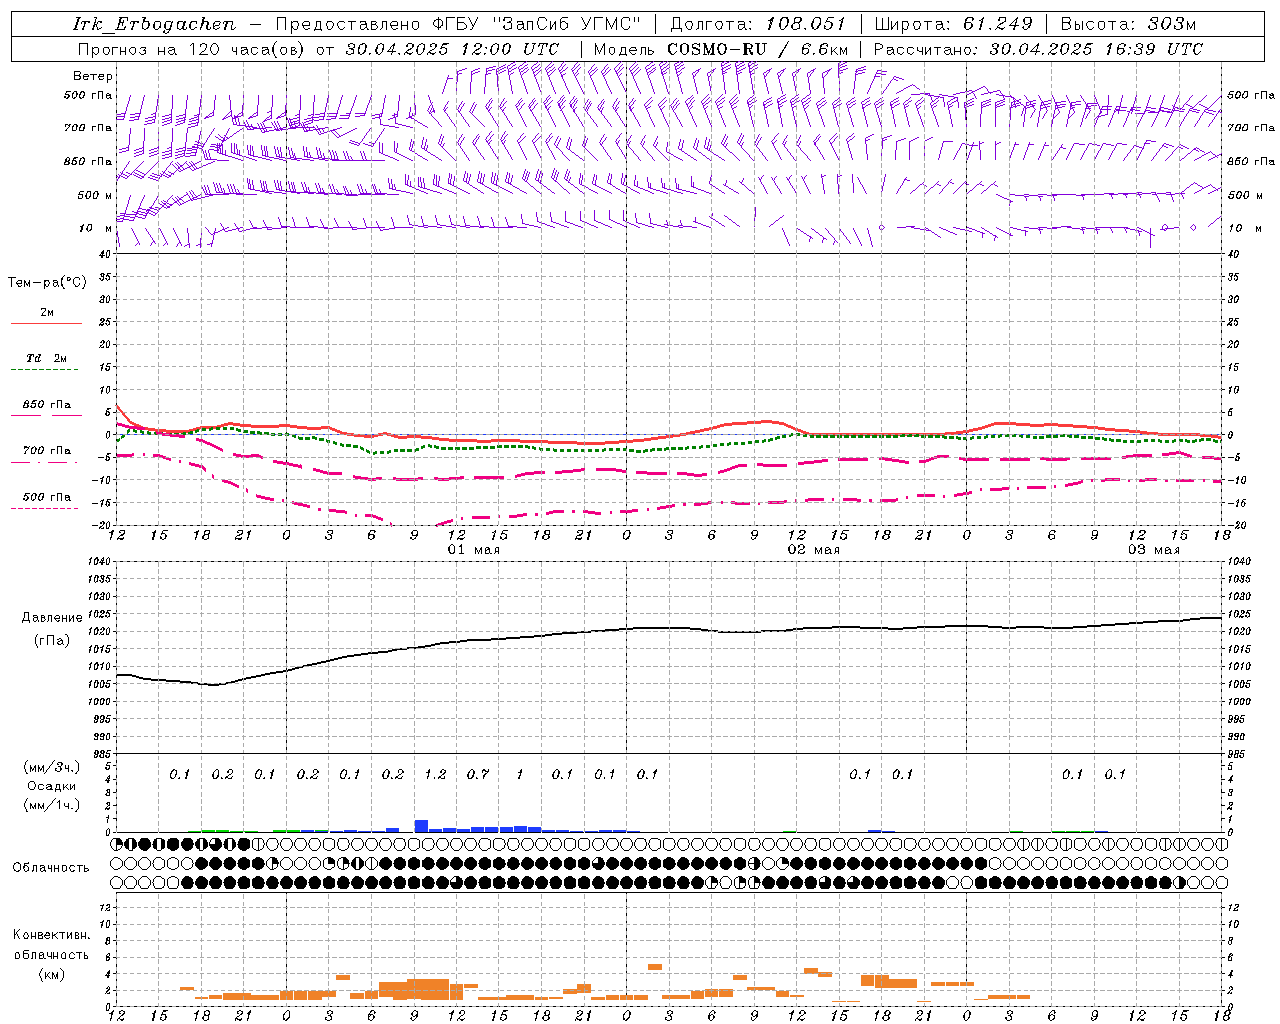This screenshot has width=1280, height=1024.
Task: Click the 02 мая date label
Action: (x=814, y=550)
